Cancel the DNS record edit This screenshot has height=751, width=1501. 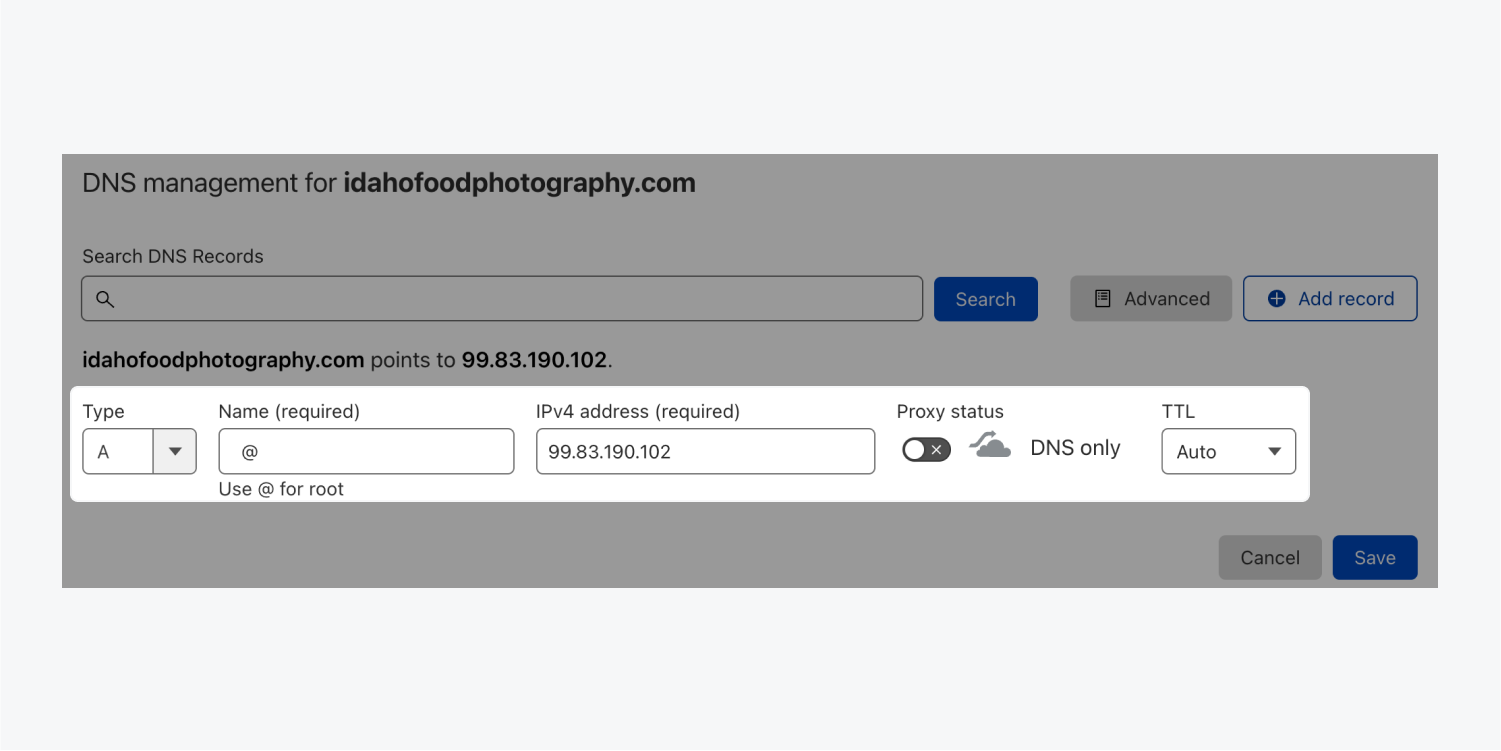click(1270, 558)
